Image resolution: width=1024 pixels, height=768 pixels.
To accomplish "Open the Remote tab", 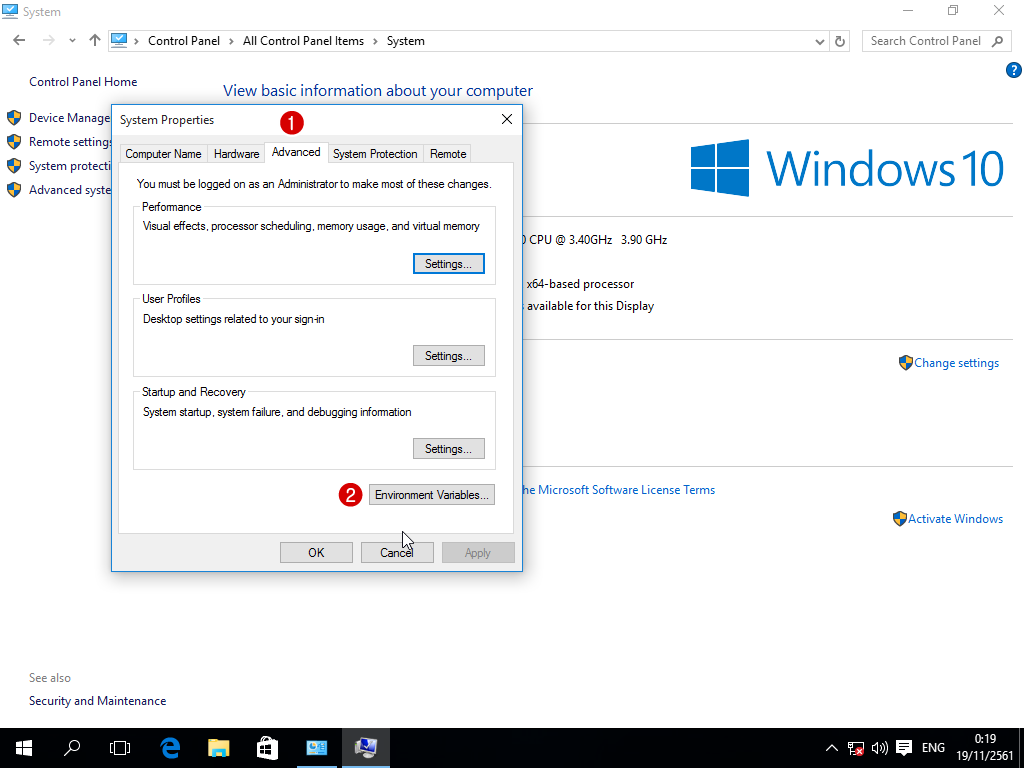I will click(x=448, y=154).
